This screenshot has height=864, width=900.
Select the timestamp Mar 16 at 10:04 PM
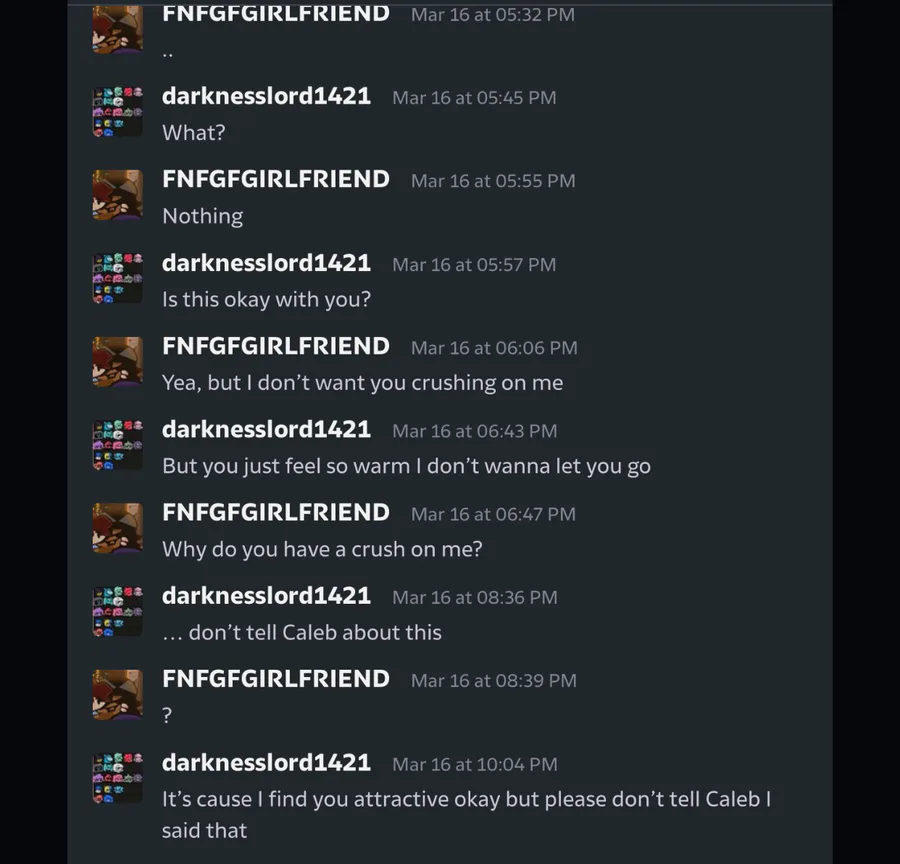[475, 764]
